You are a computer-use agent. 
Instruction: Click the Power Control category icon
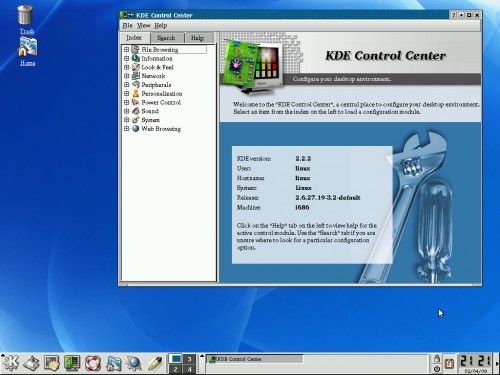point(135,102)
